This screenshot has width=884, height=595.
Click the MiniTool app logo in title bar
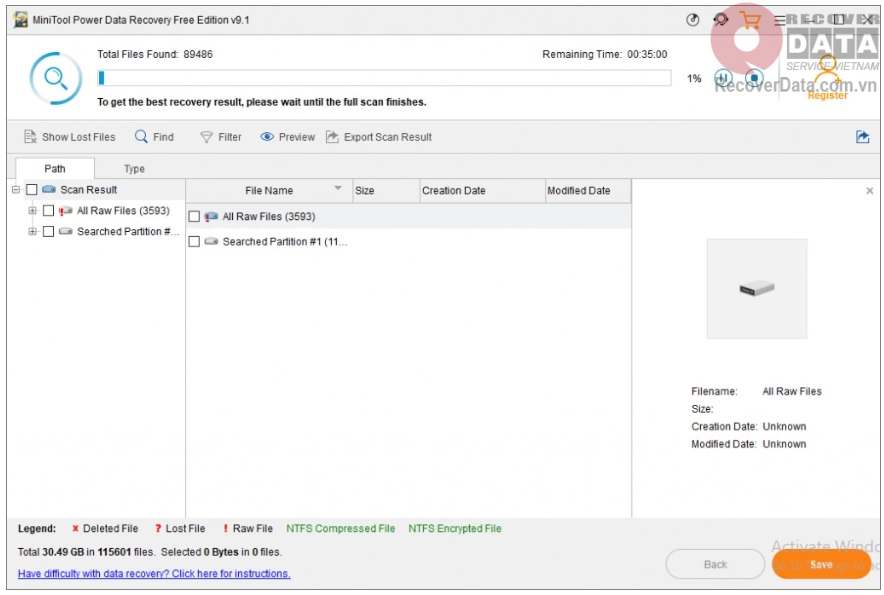click(x=21, y=20)
